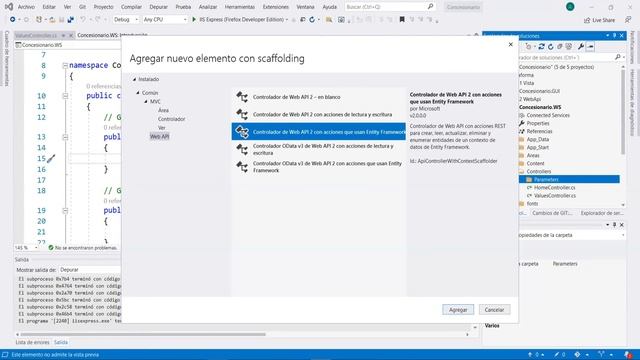Image resolution: width=640 pixels, height=360 pixels.
Task: Switch to the Concesionario.WS: Introducción tab
Action: coord(113,36)
